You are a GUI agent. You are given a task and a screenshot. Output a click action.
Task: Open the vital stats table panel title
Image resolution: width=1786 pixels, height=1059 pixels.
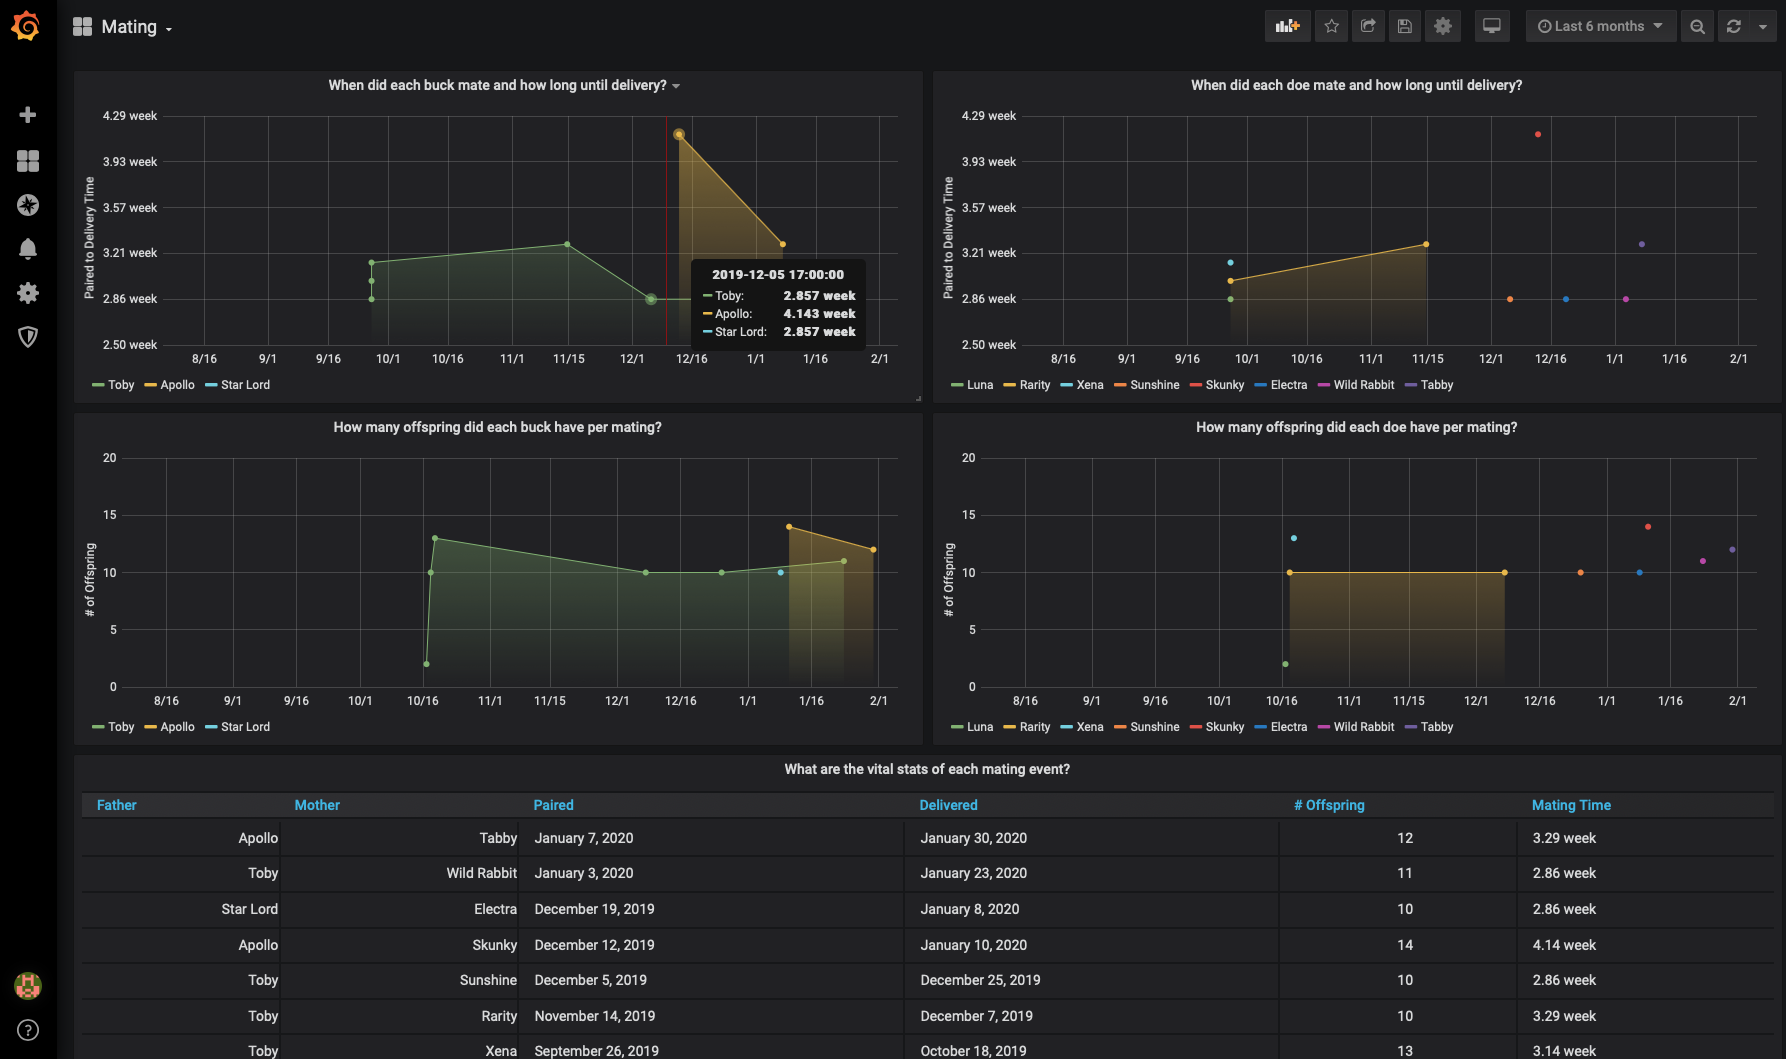[x=927, y=769]
